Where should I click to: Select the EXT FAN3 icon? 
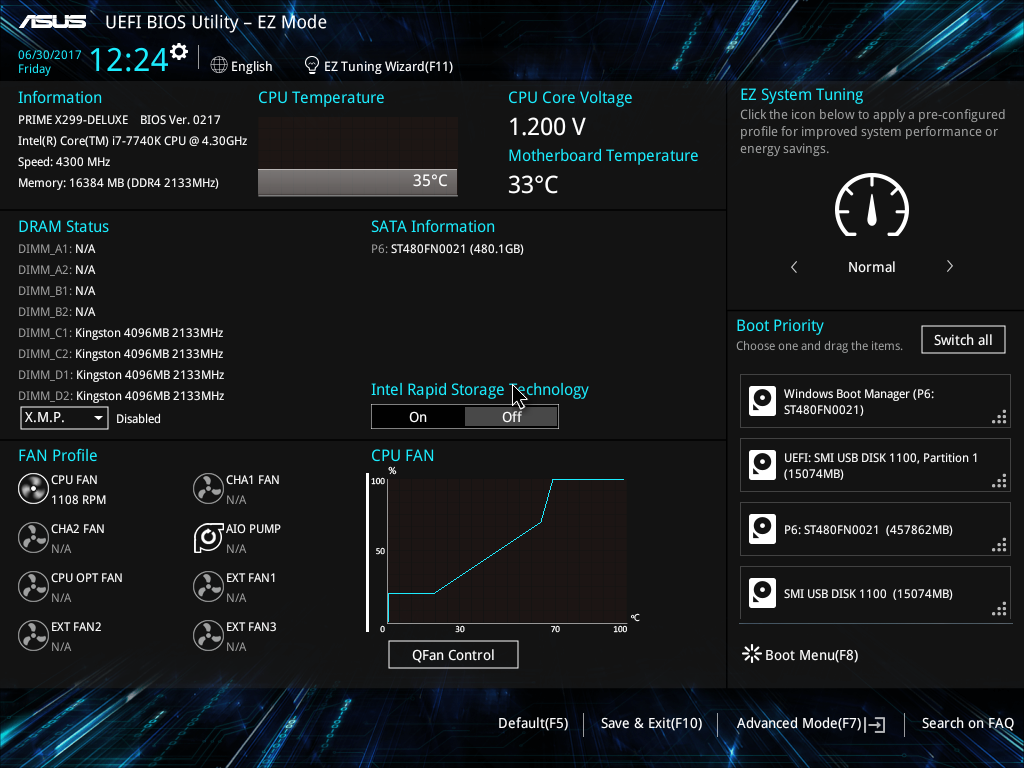click(208, 635)
